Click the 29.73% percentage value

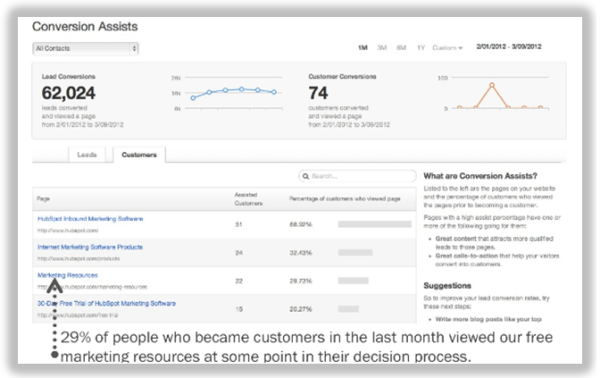pos(301,281)
